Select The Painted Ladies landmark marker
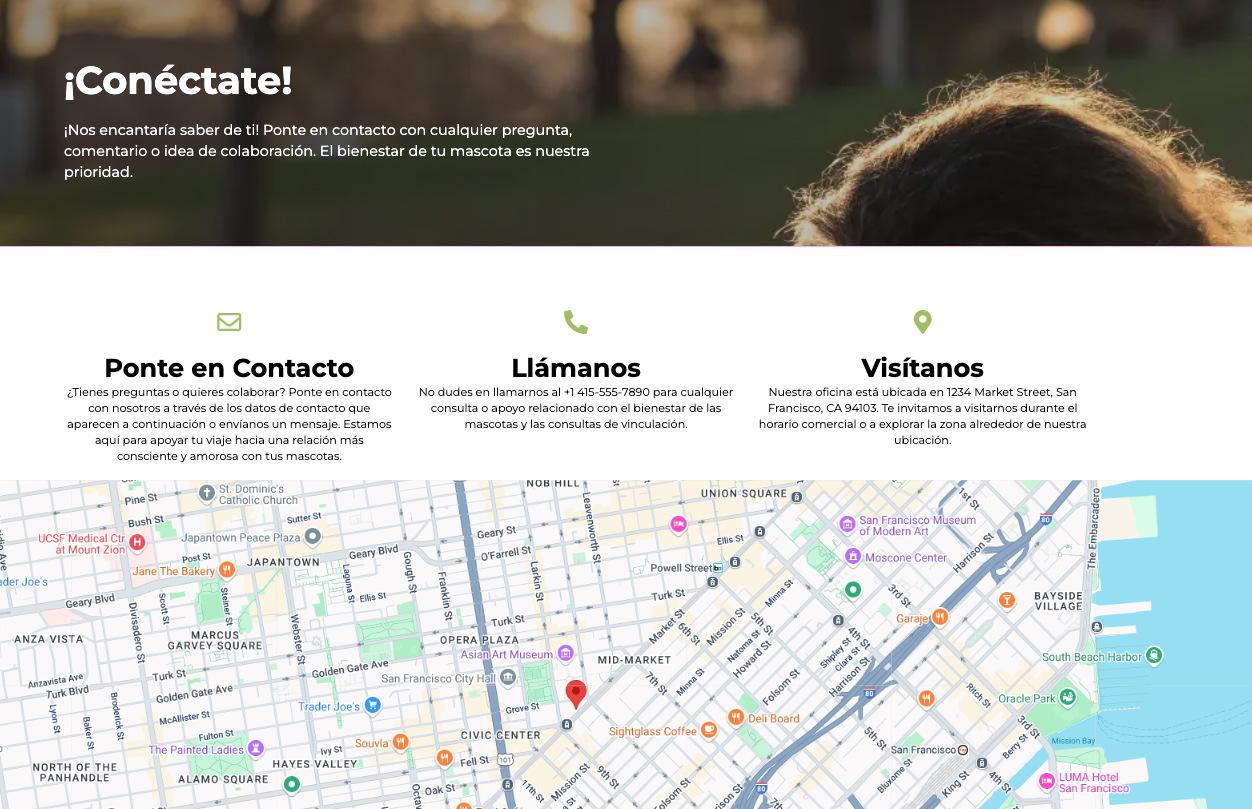The width and height of the screenshot is (1252, 809). [x=256, y=749]
